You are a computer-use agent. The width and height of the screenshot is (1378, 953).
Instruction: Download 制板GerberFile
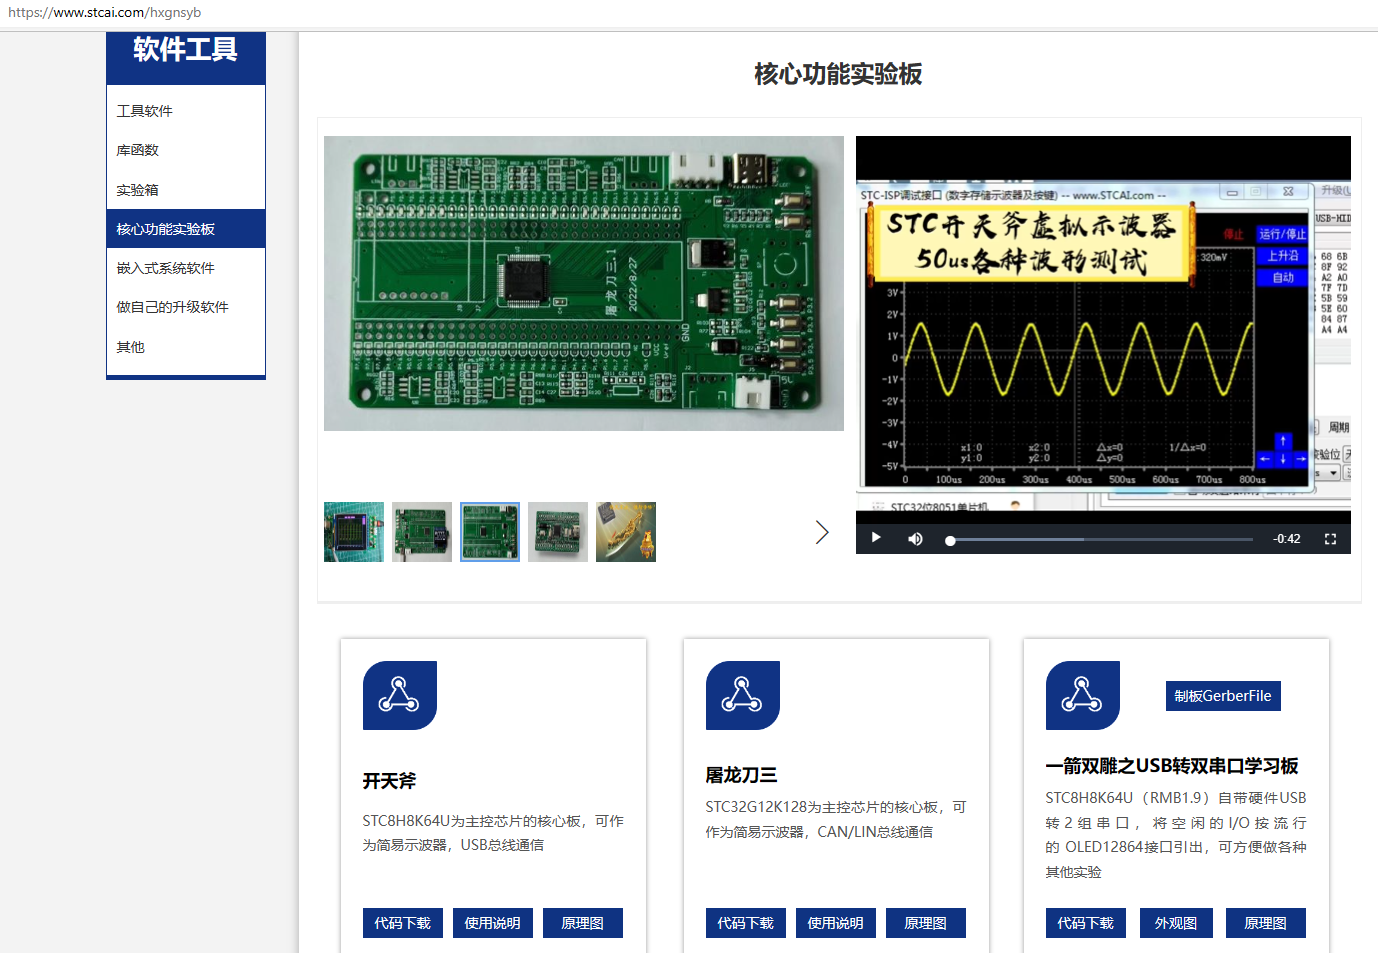tap(1223, 696)
